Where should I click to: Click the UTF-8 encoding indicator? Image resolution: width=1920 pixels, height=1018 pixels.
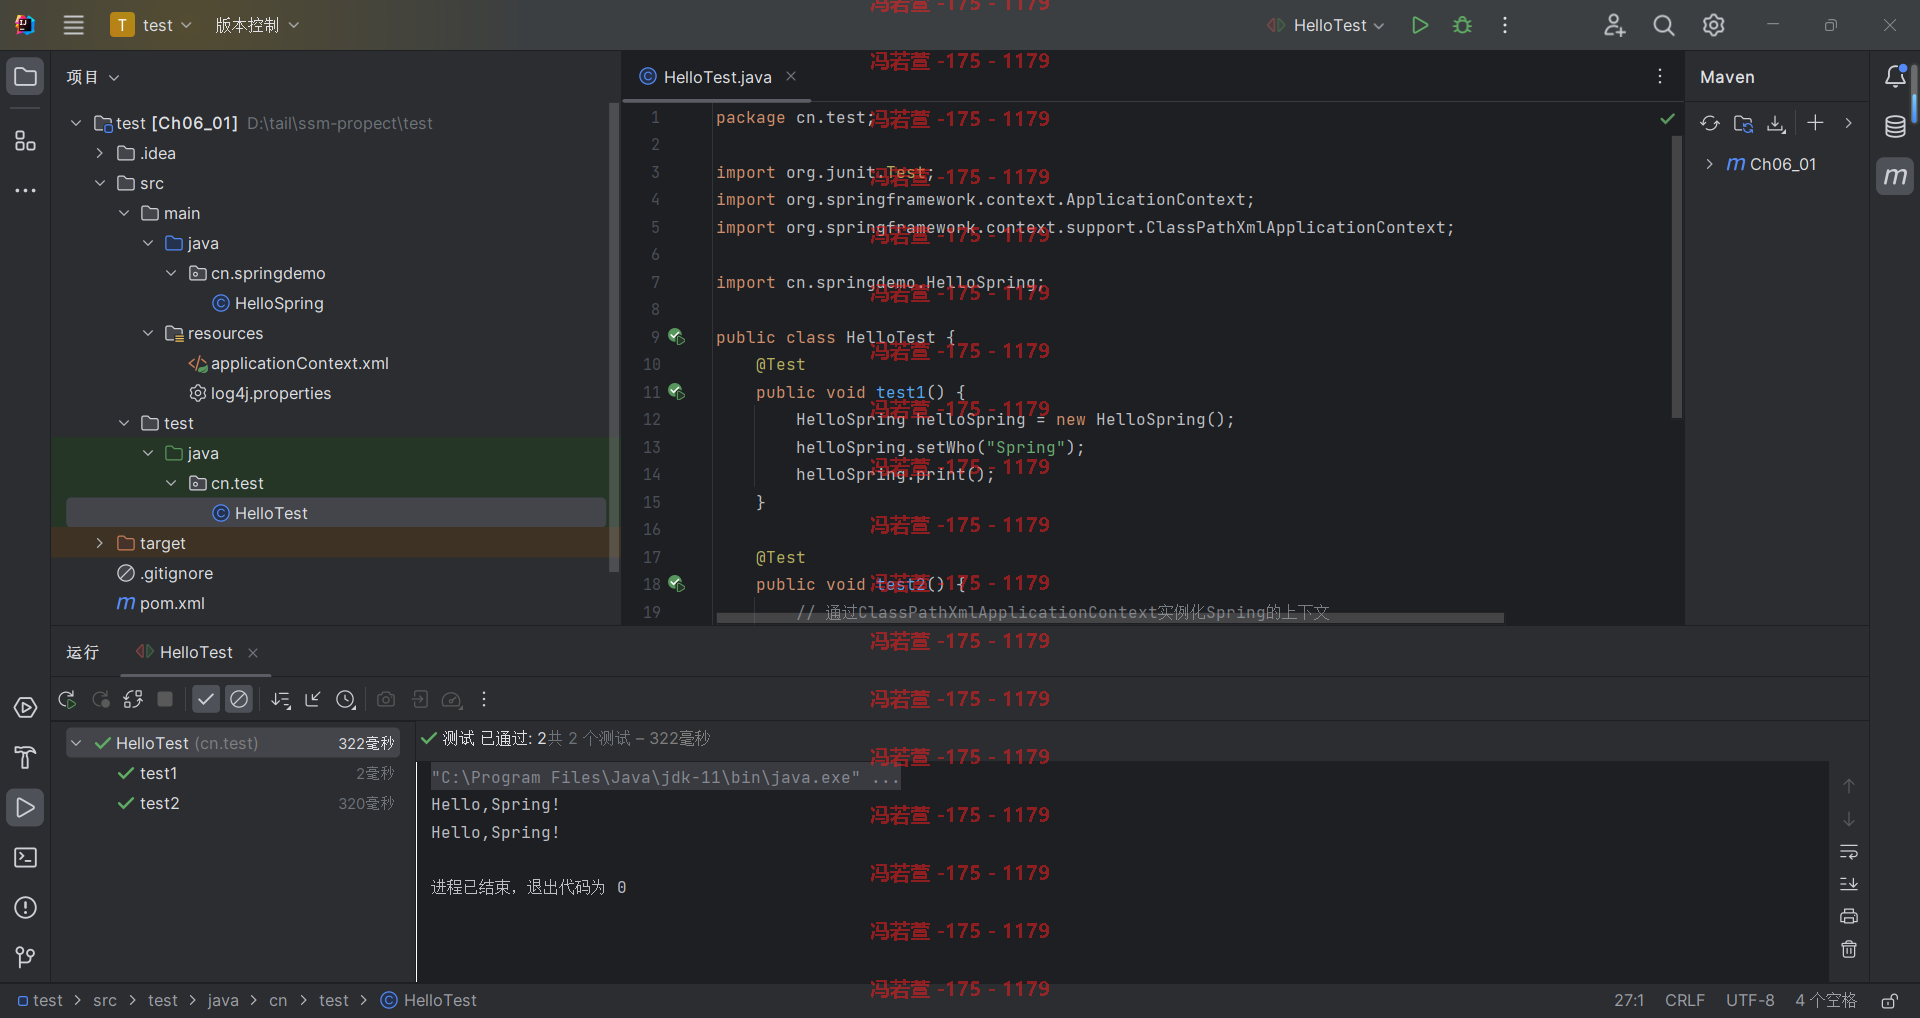pyautogui.click(x=1750, y=1000)
